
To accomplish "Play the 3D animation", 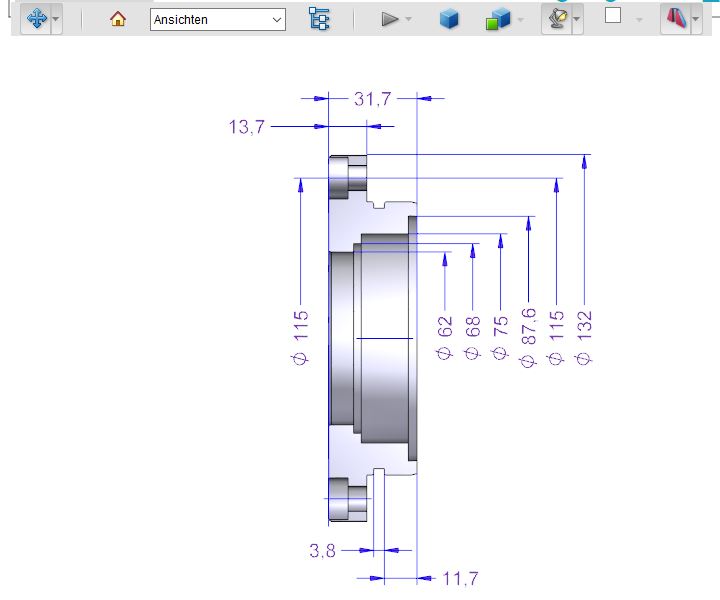I will pyautogui.click(x=389, y=19).
